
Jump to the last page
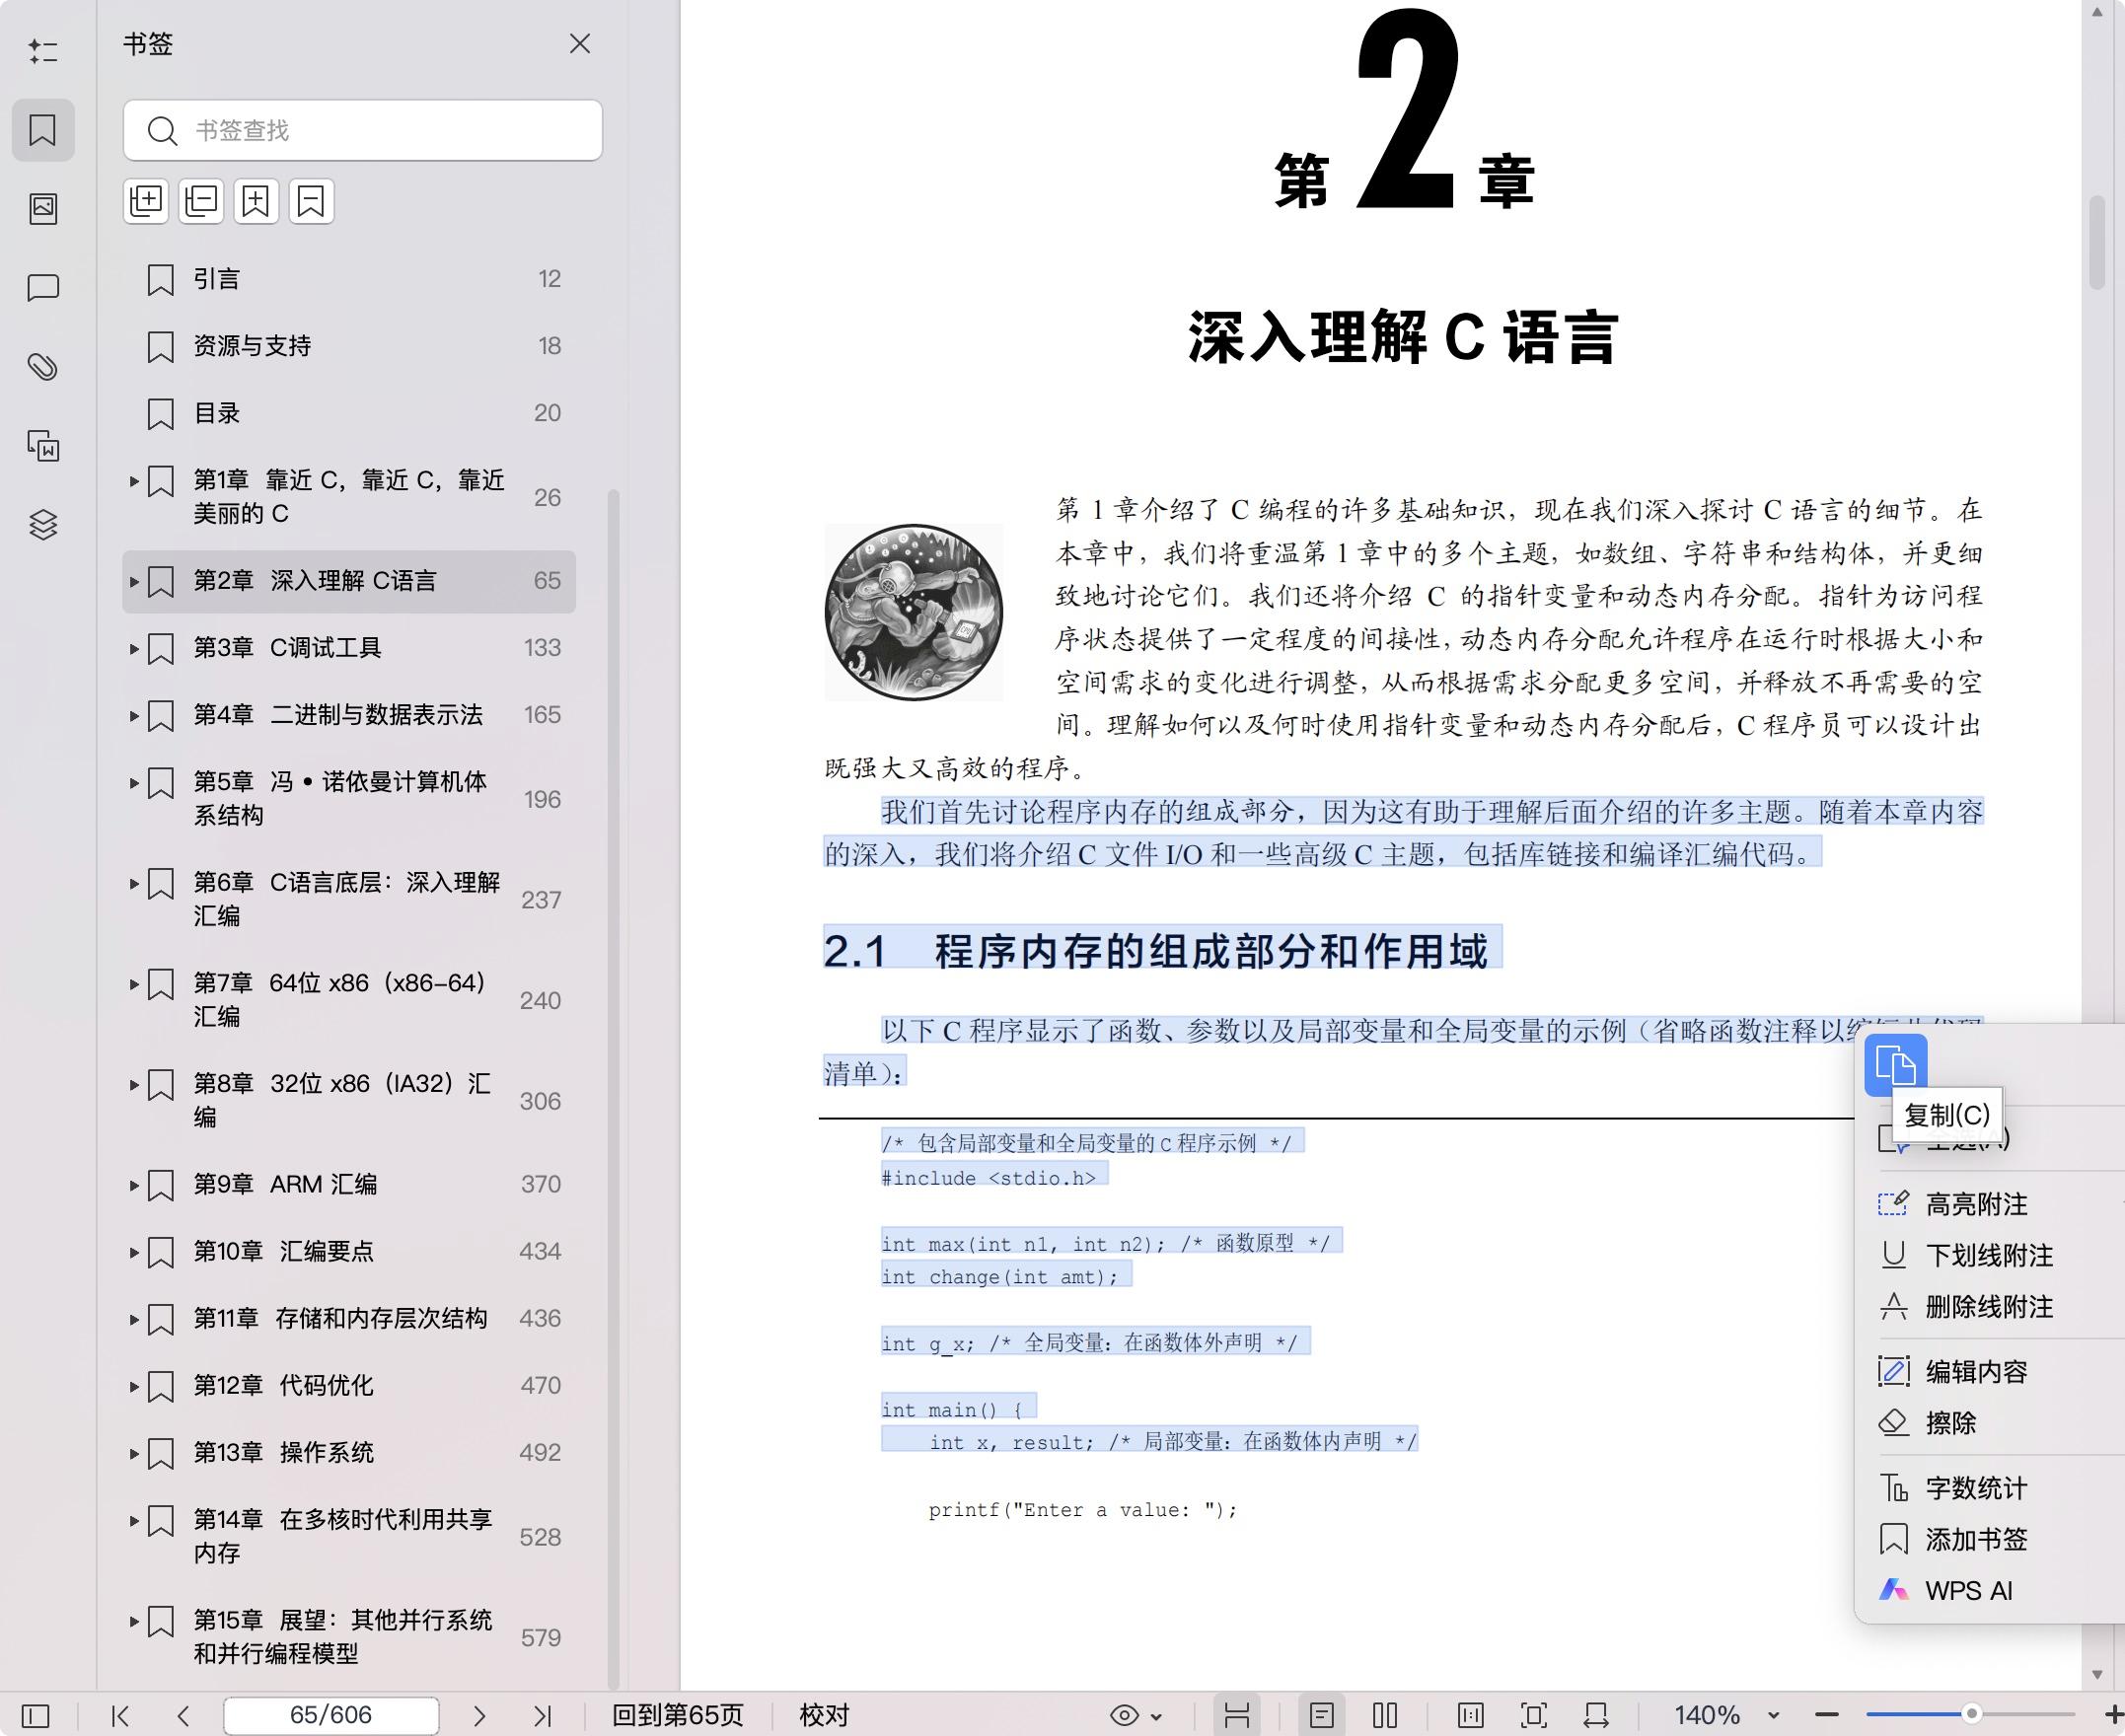coord(542,1716)
